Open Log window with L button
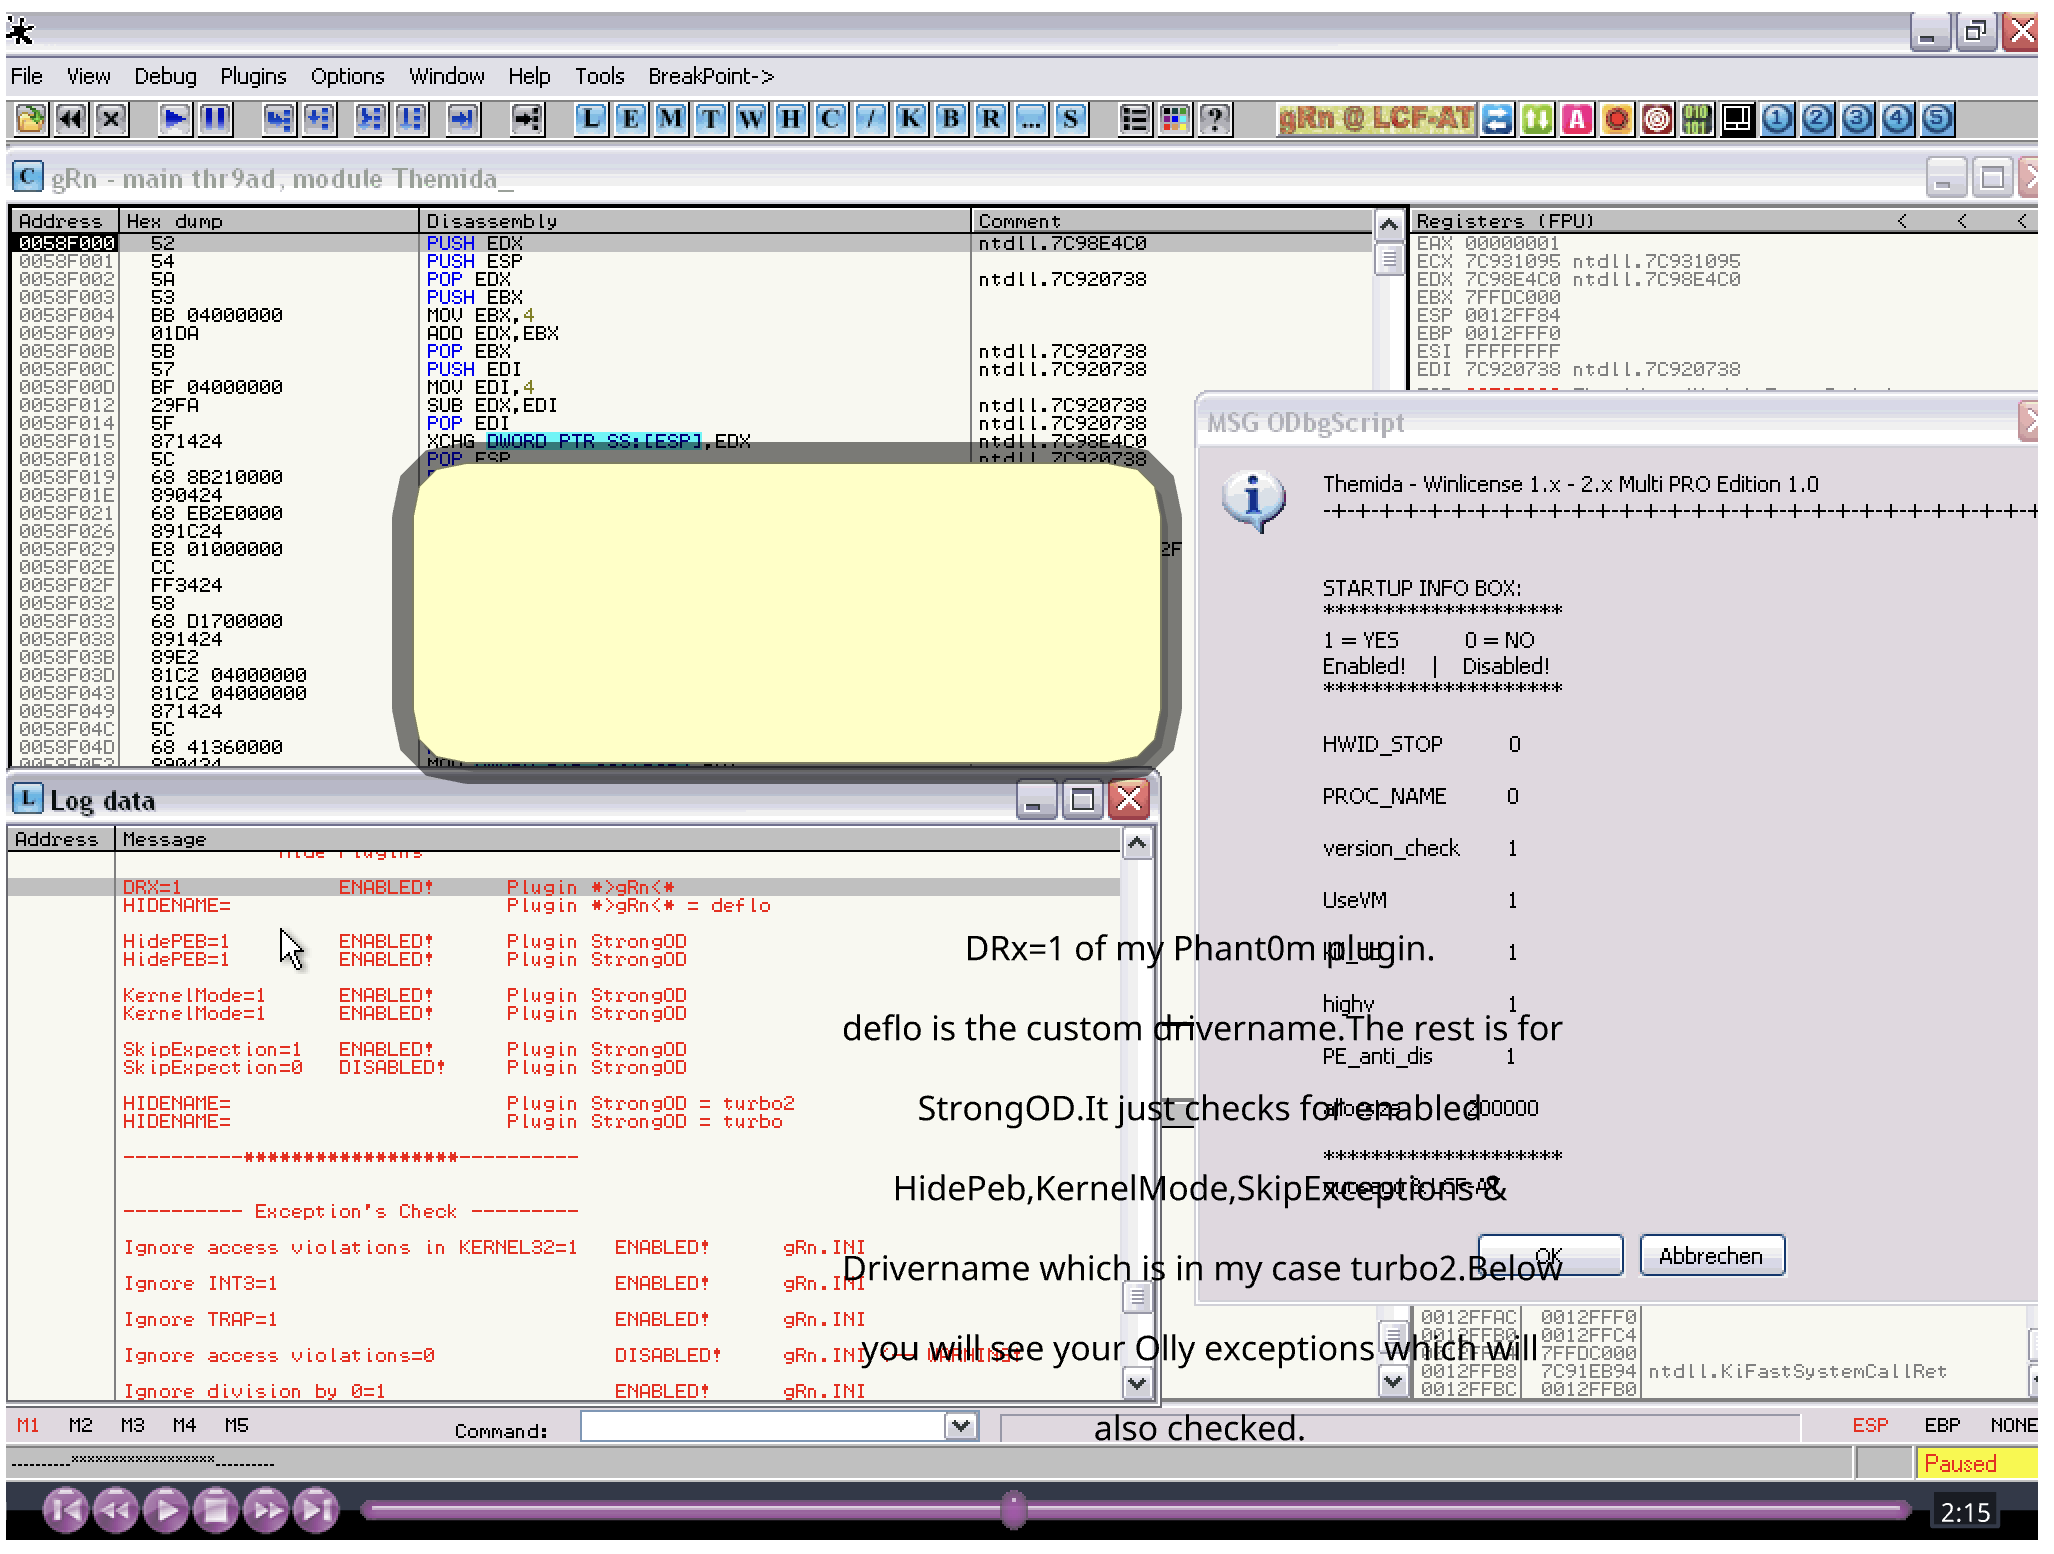 point(591,120)
